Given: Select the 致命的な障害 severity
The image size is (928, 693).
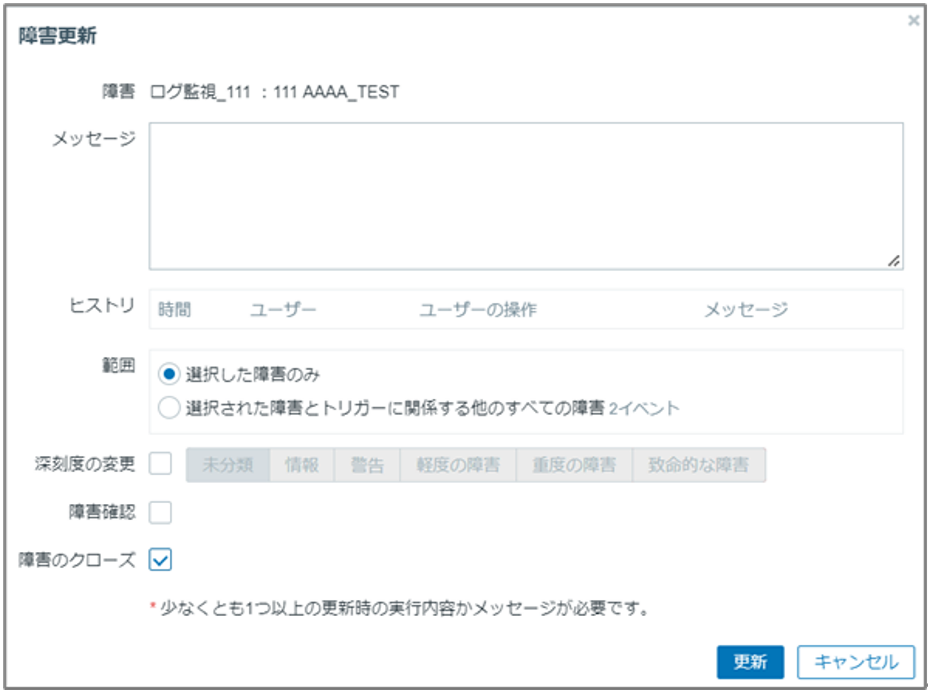Looking at the screenshot, I should (x=699, y=465).
